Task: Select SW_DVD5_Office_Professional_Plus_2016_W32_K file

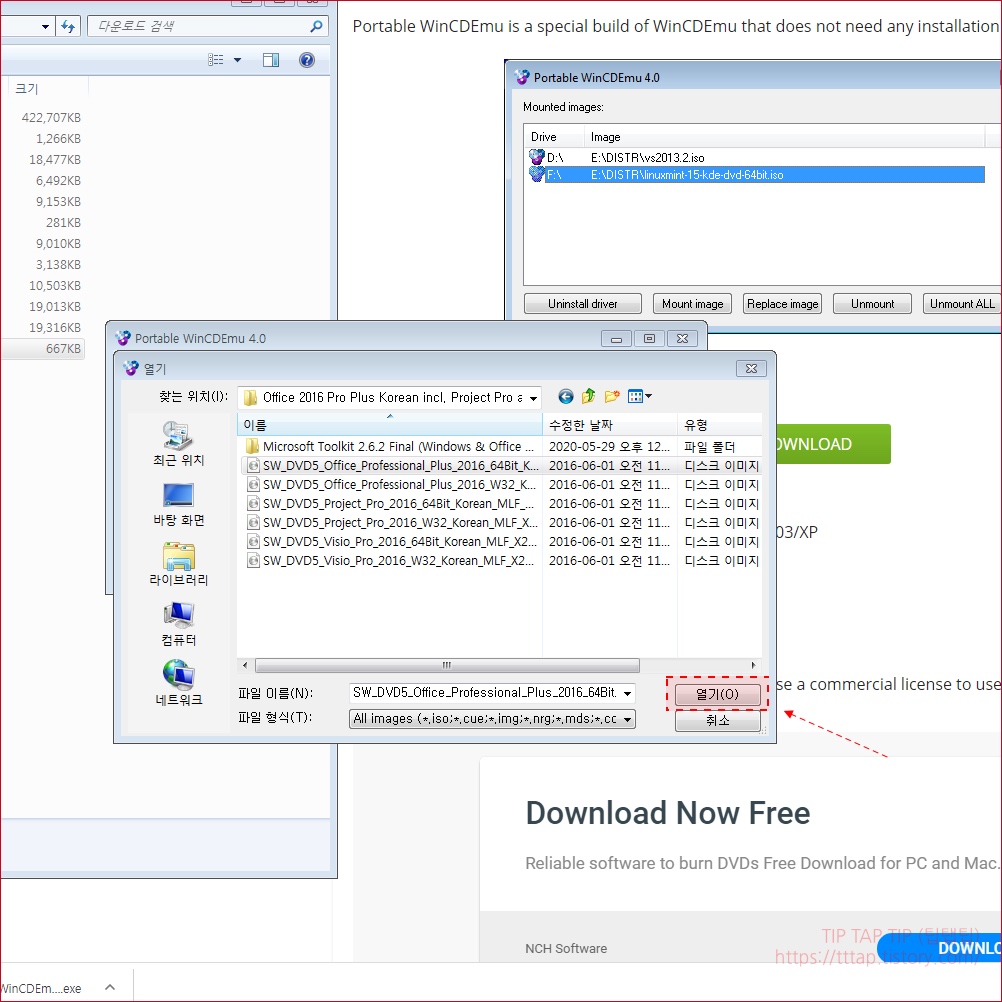Action: pyautogui.click(x=392, y=484)
